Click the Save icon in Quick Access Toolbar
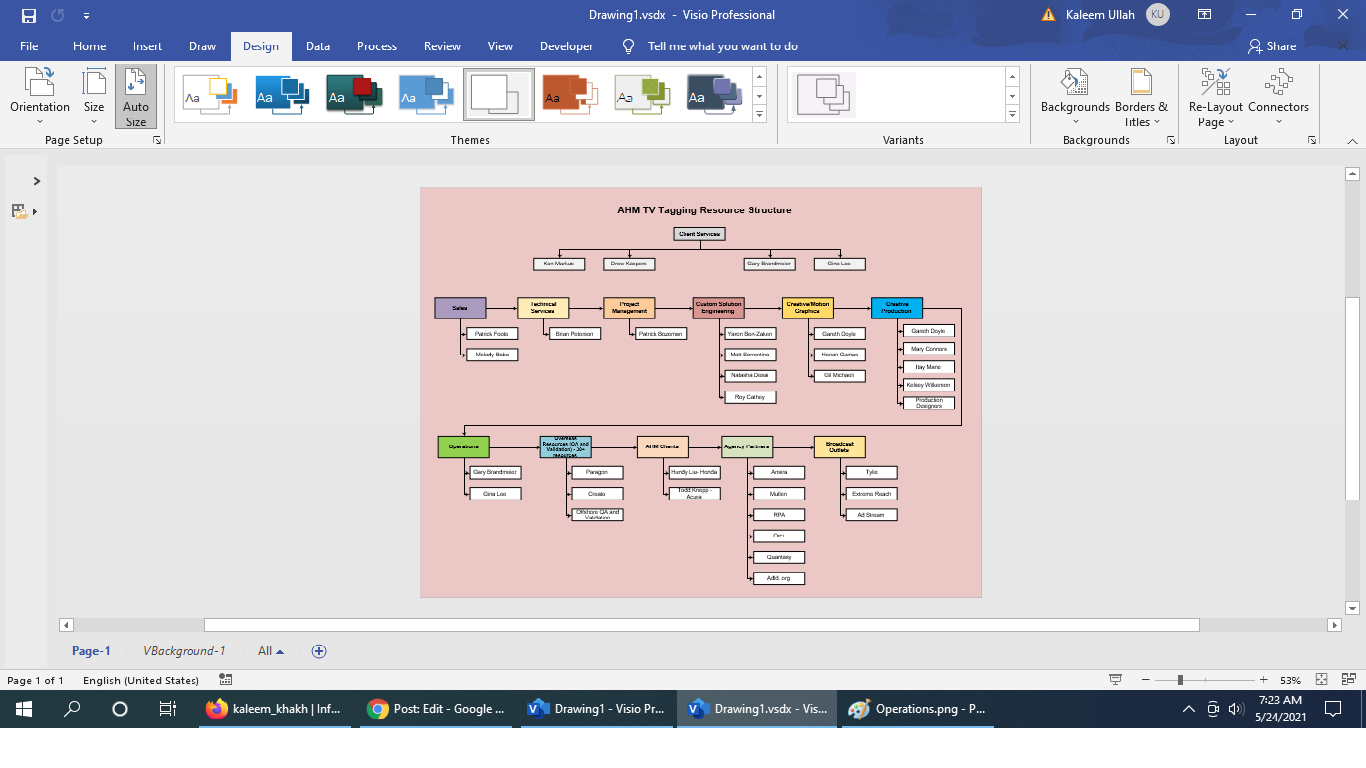The image size is (1366, 768). [27, 14]
